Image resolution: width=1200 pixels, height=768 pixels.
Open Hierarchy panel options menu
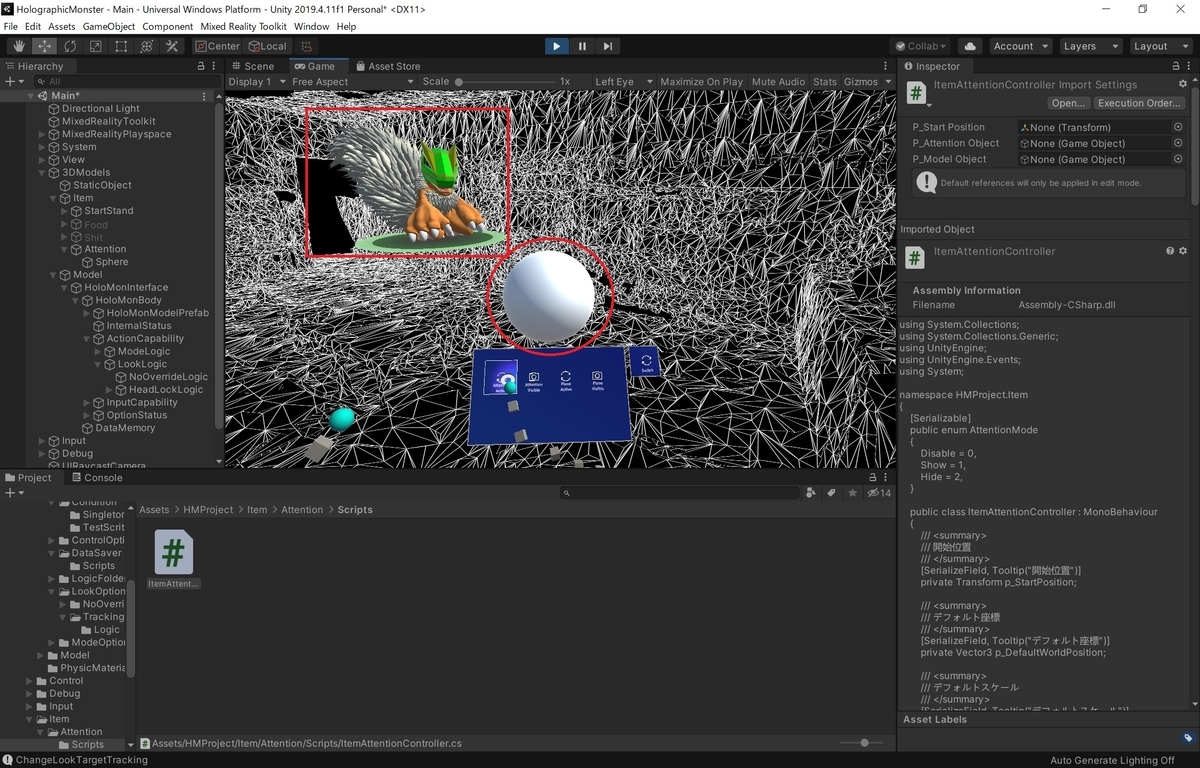point(215,66)
